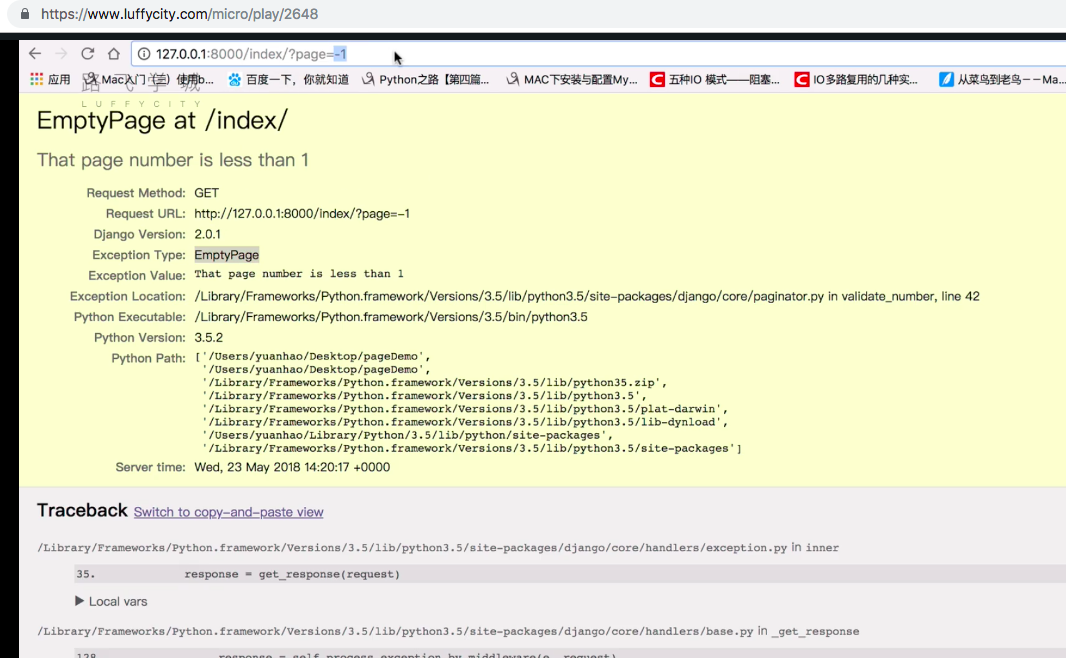Viewport: 1066px width, 658px height.
Task: Click the base.py in _get_response frame path
Action: pyautogui.click(x=448, y=631)
